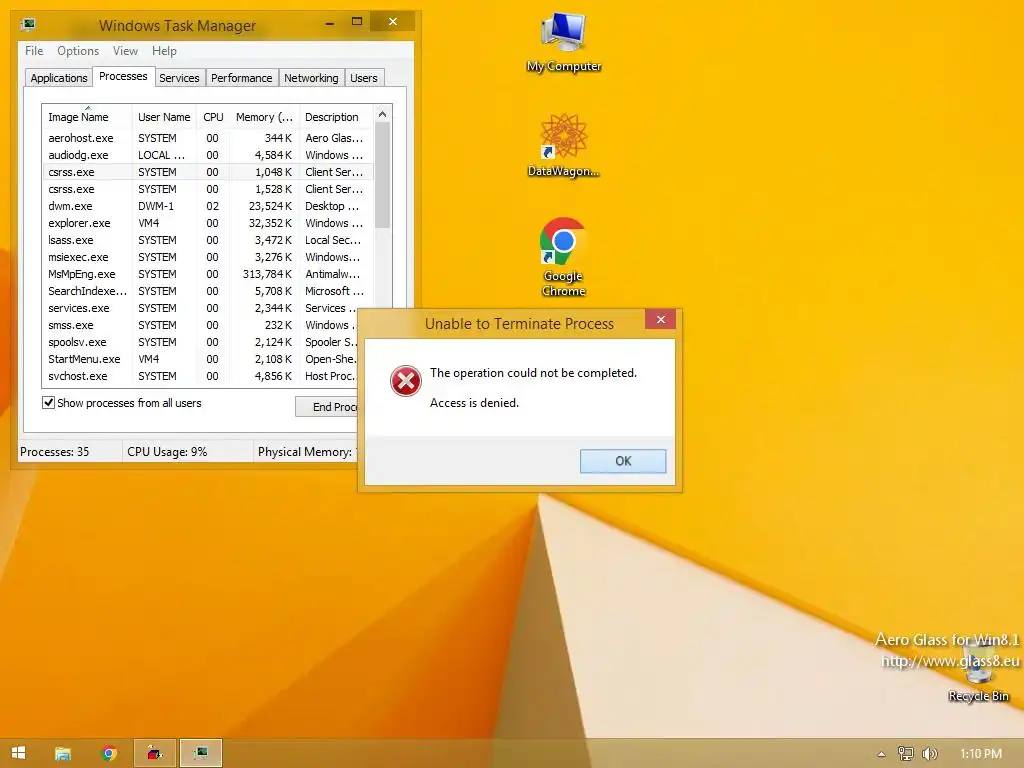The width and height of the screenshot is (1024, 768).
Task: Sort by the CPU column header
Action: pos(213,117)
